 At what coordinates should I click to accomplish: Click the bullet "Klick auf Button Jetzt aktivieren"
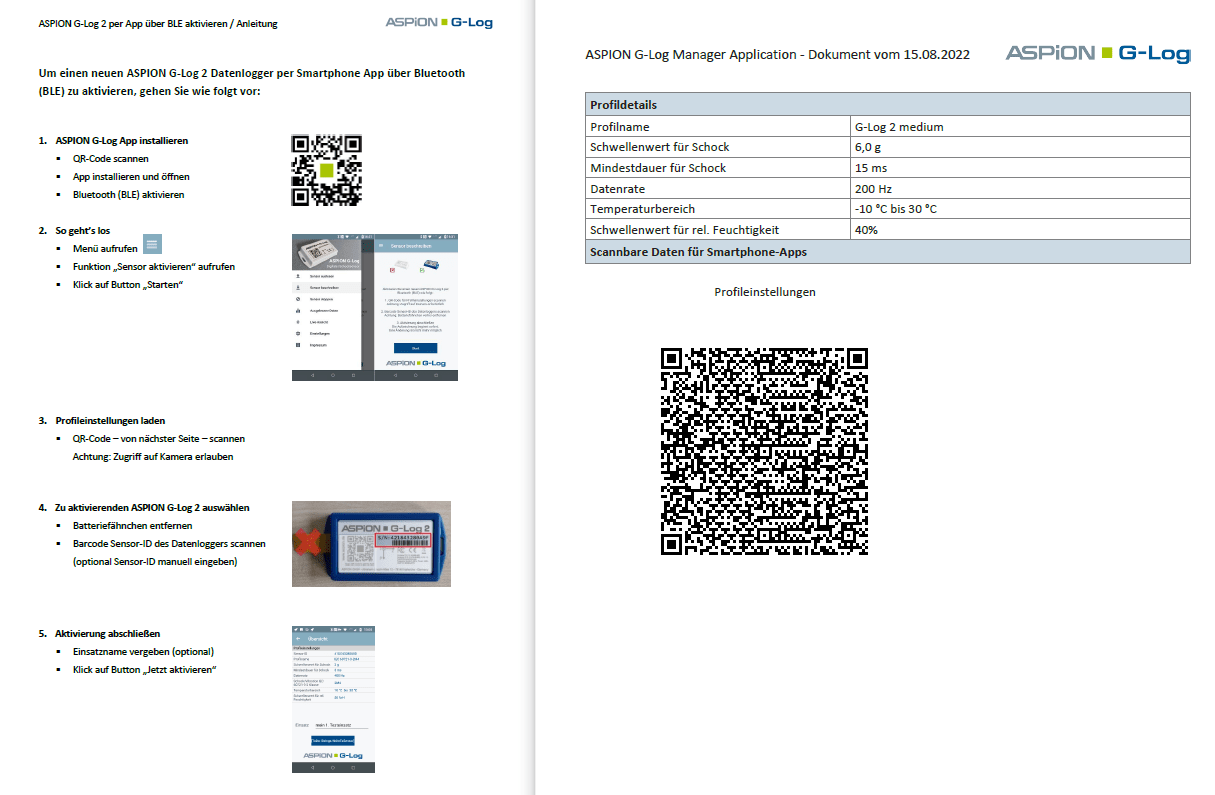[x=145, y=670]
